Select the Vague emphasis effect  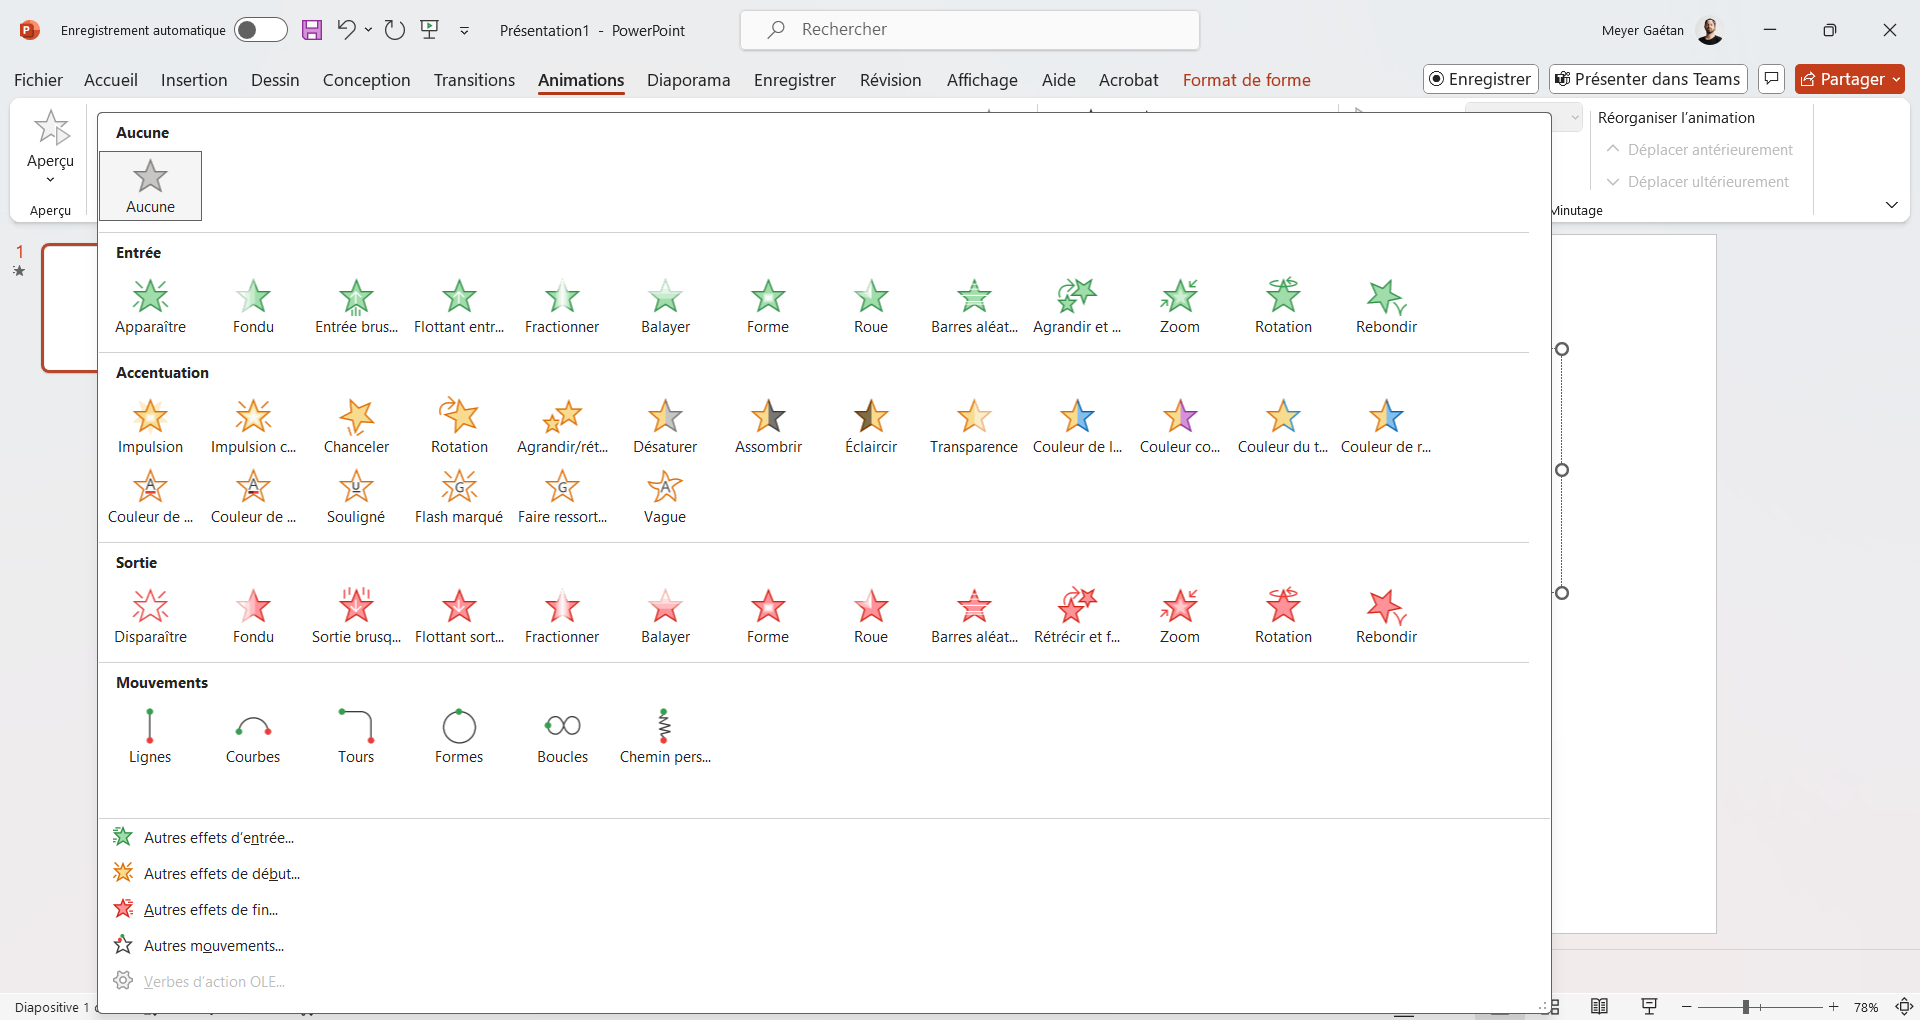[x=665, y=496]
